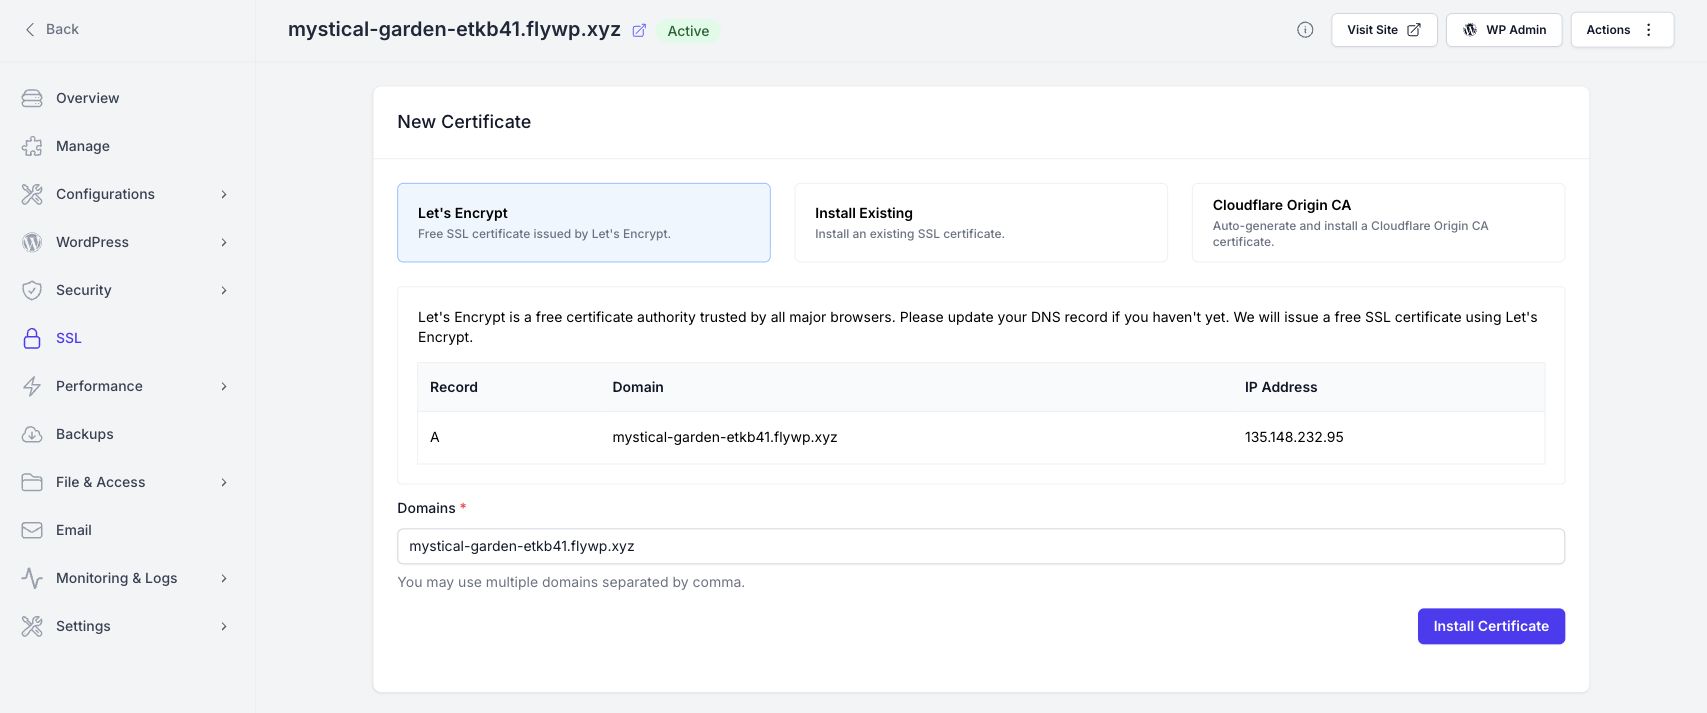The width and height of the screenshot is (1707, 713).
Task: Expand the Monitoring & Logs submenu chevron
Action: pos(224,578)
